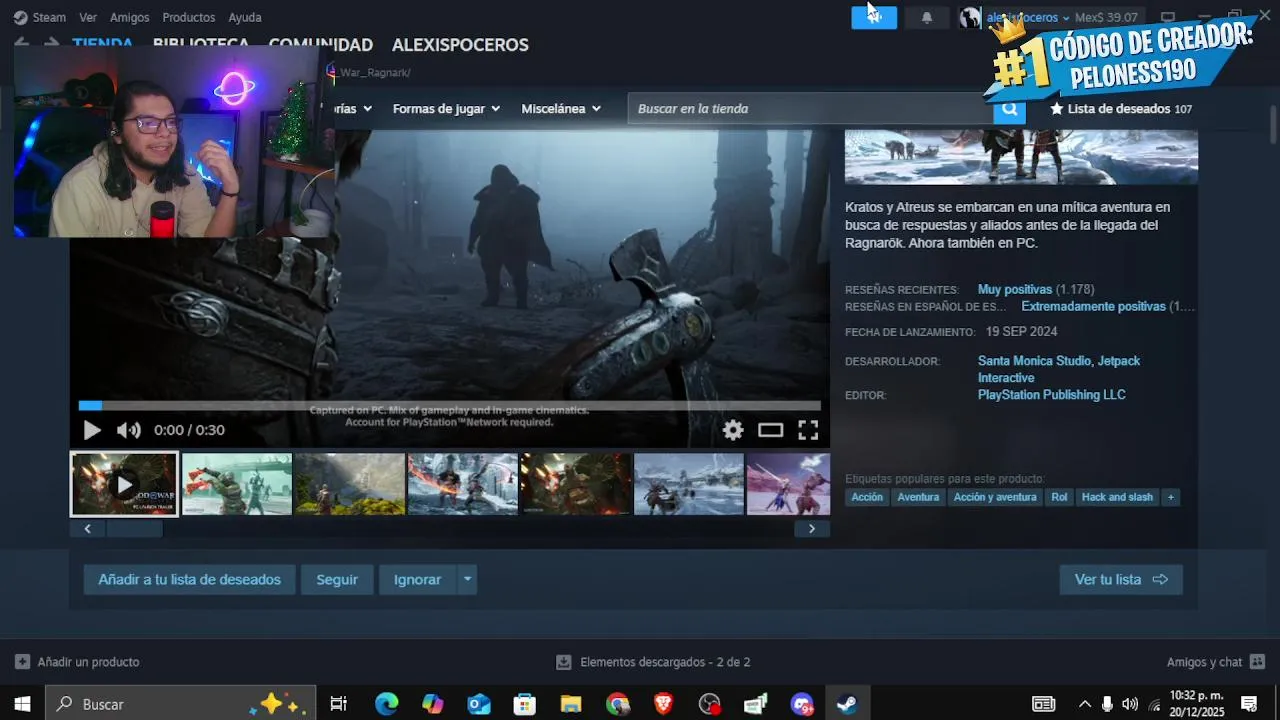Open Microsoft Edge from the taskbar
This screenshot has height=720, width=1280.
pos(386,704)
